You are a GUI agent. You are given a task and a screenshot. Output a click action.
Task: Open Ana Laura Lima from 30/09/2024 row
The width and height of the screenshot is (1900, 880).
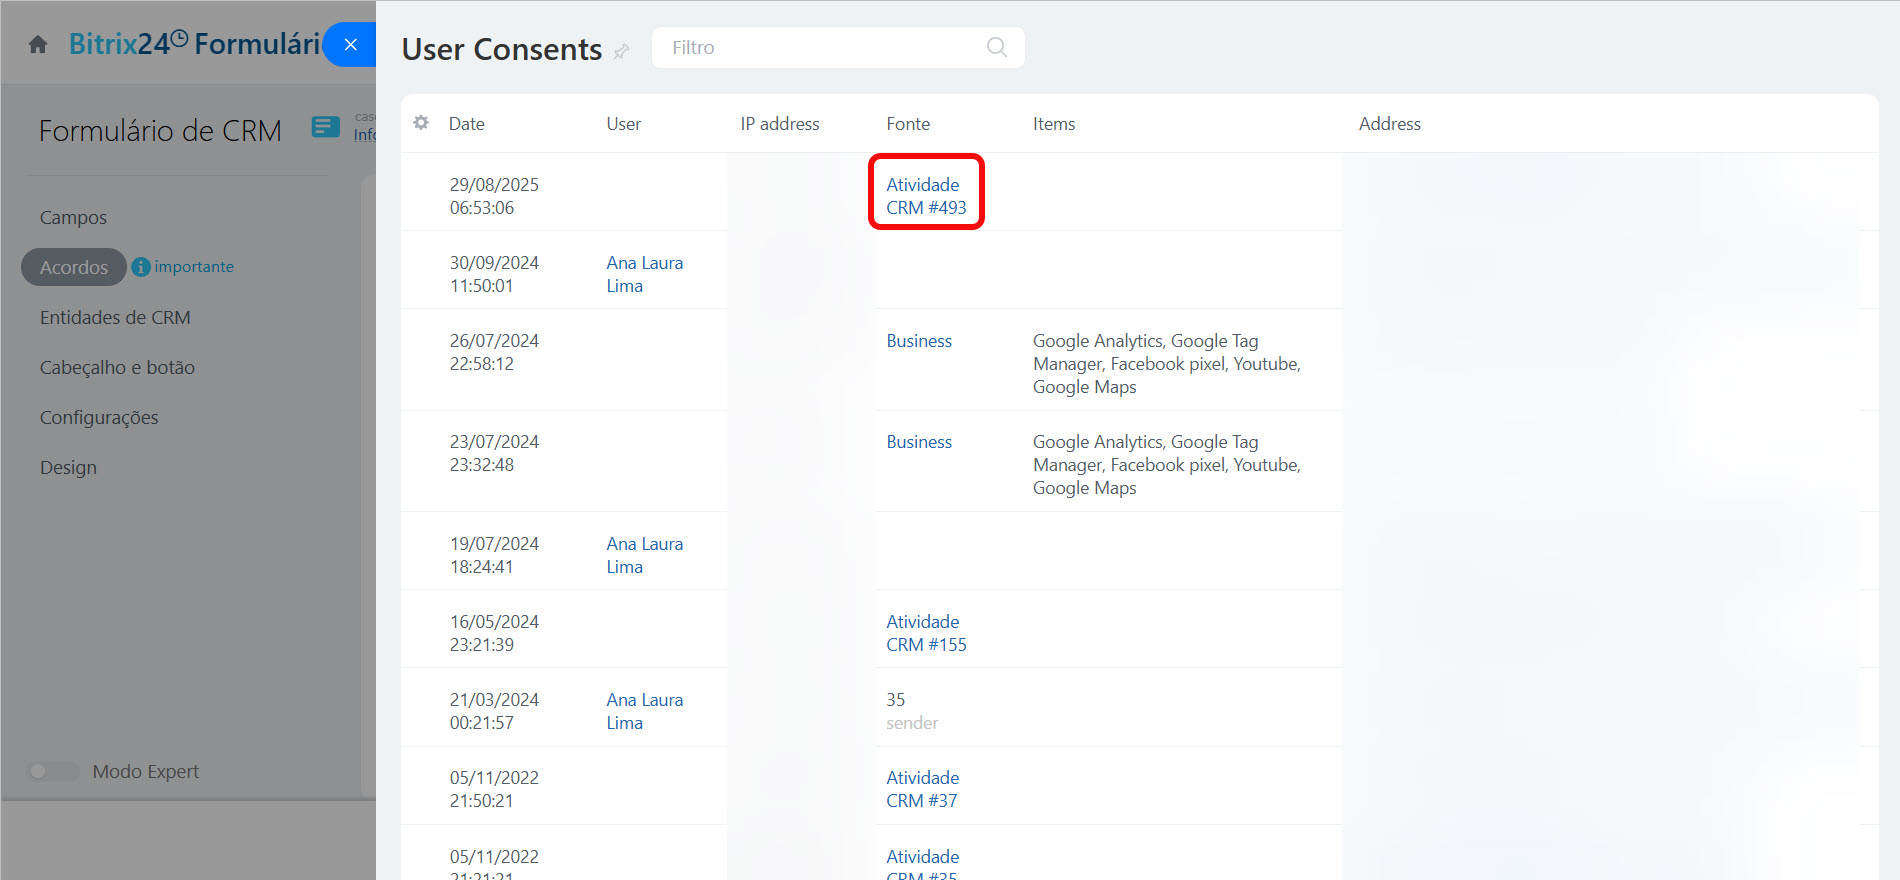click(x=644, y=274)
